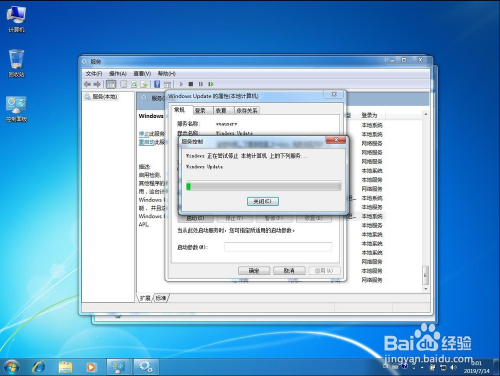Open the 文件(F) menu
Screen dimensions: 500x376
tap(94, 73)
